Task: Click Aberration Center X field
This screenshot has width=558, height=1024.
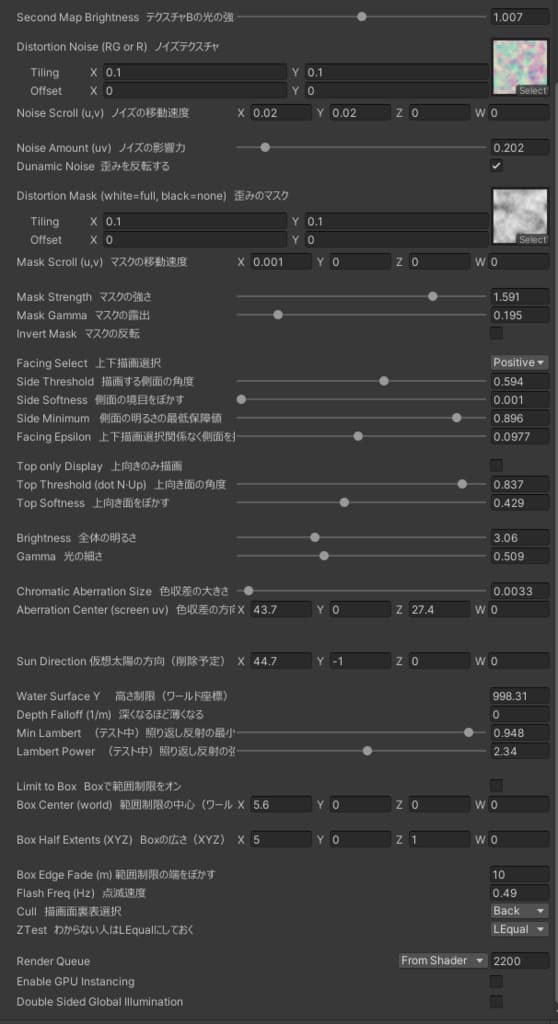Action: point(281,609)
